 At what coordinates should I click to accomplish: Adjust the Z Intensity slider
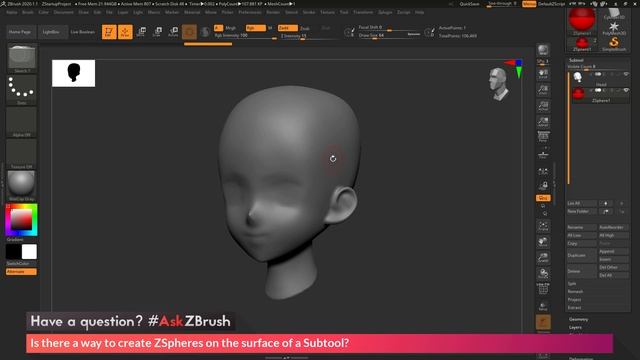click(x=309, y=36)
